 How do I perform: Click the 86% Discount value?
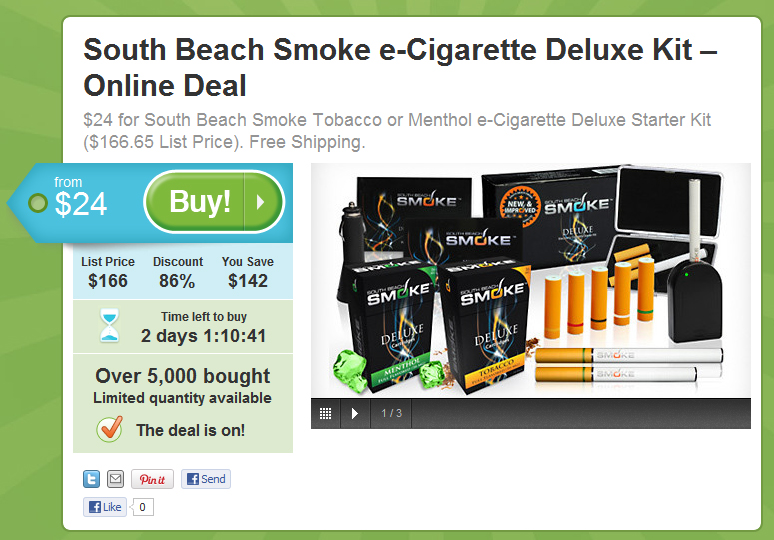pos(177,281)
